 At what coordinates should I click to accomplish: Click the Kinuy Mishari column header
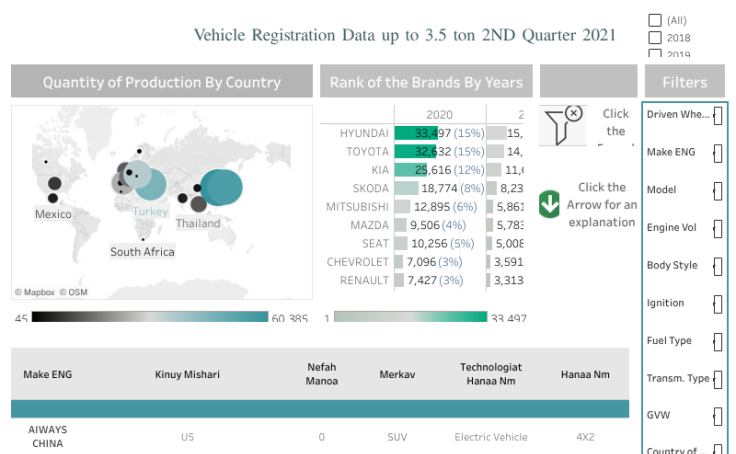click(187, 375)
